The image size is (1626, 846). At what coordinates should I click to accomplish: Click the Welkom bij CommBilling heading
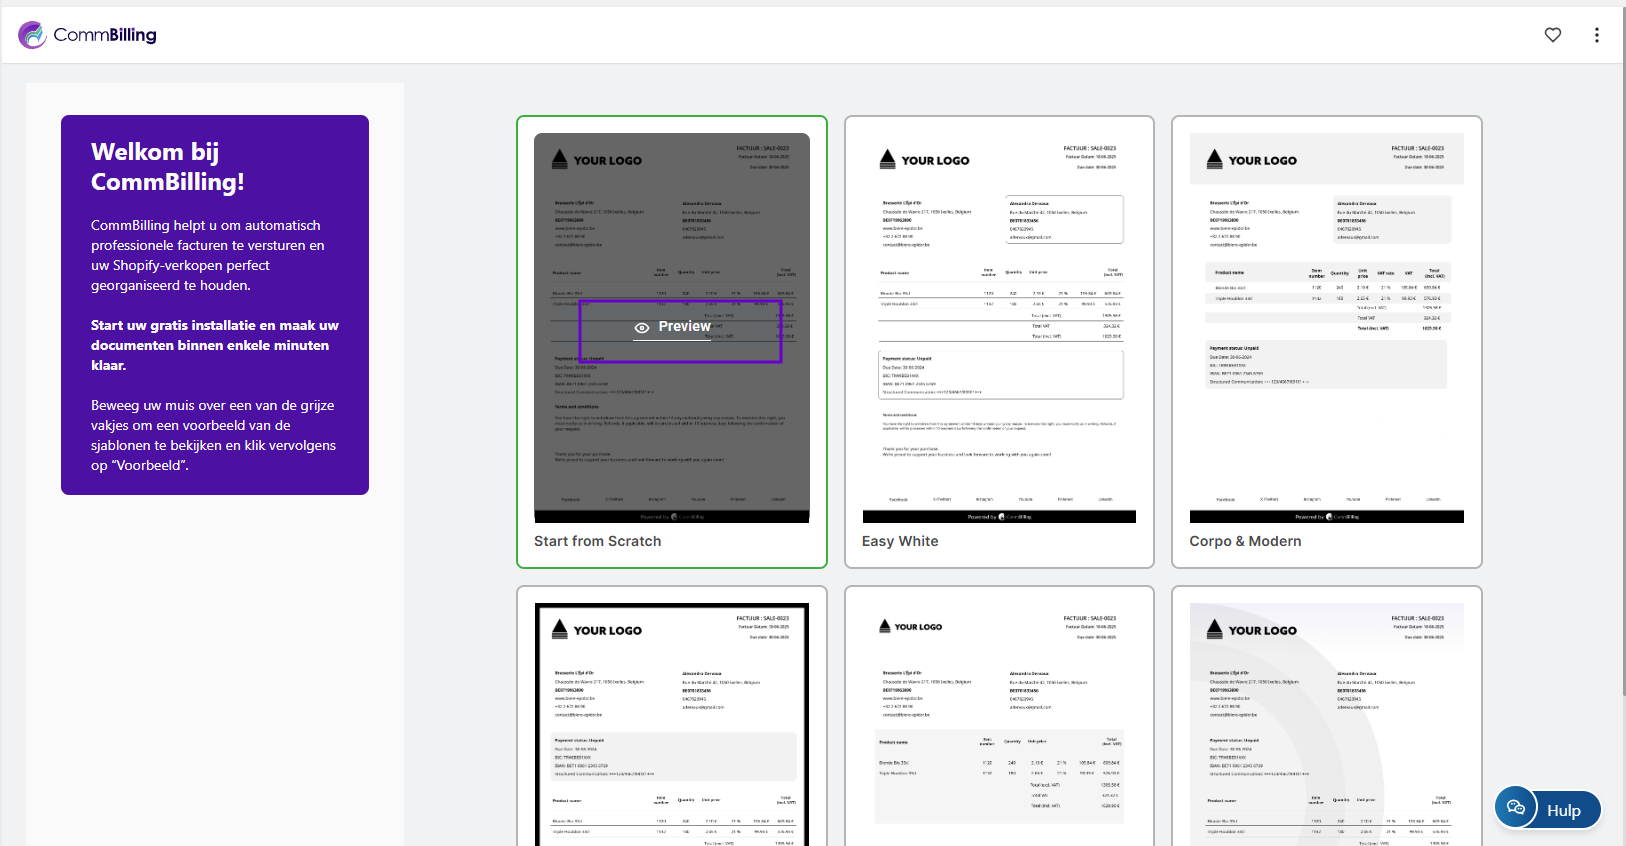tap(167, 167)
